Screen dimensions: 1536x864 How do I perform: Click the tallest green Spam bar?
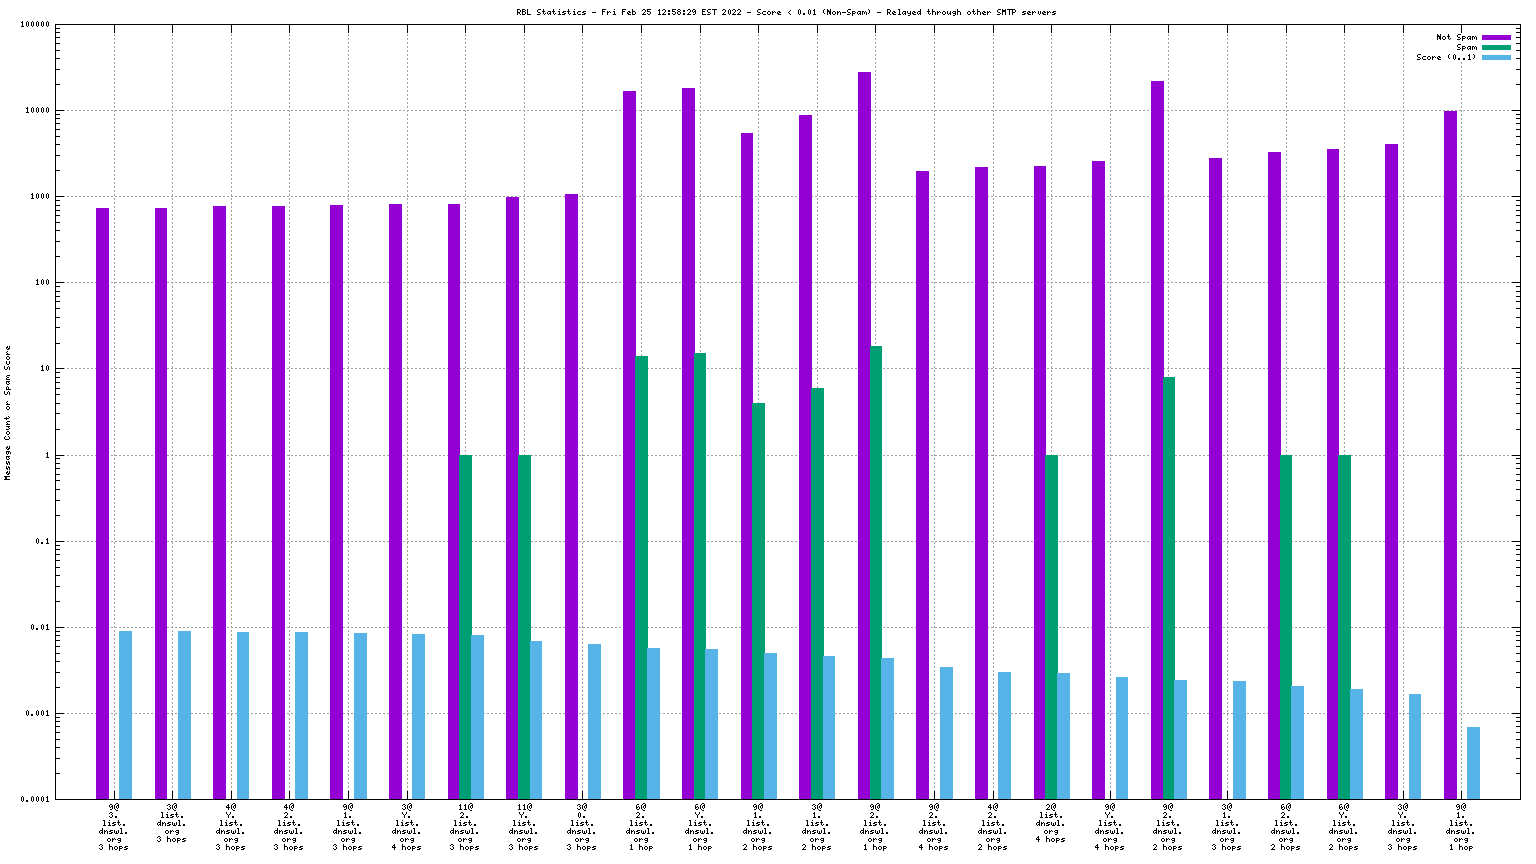click(876, 572)
